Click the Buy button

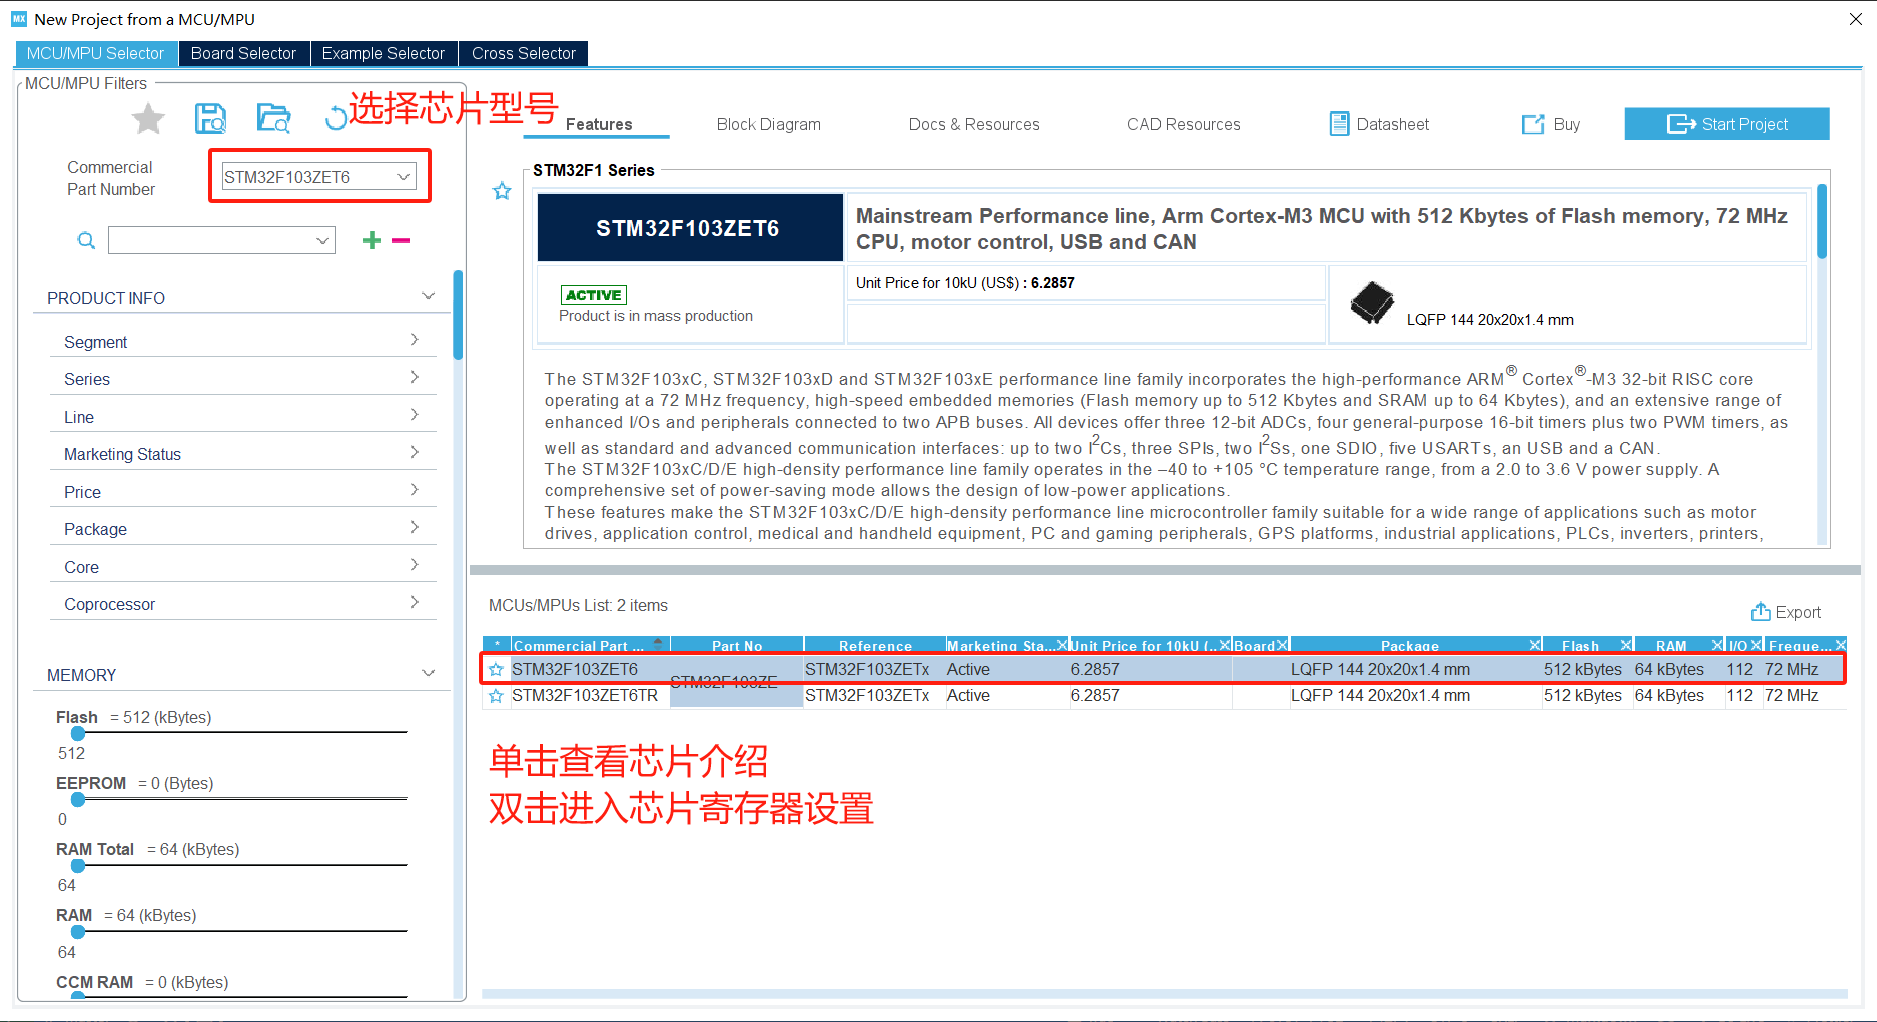(1551, 124)
